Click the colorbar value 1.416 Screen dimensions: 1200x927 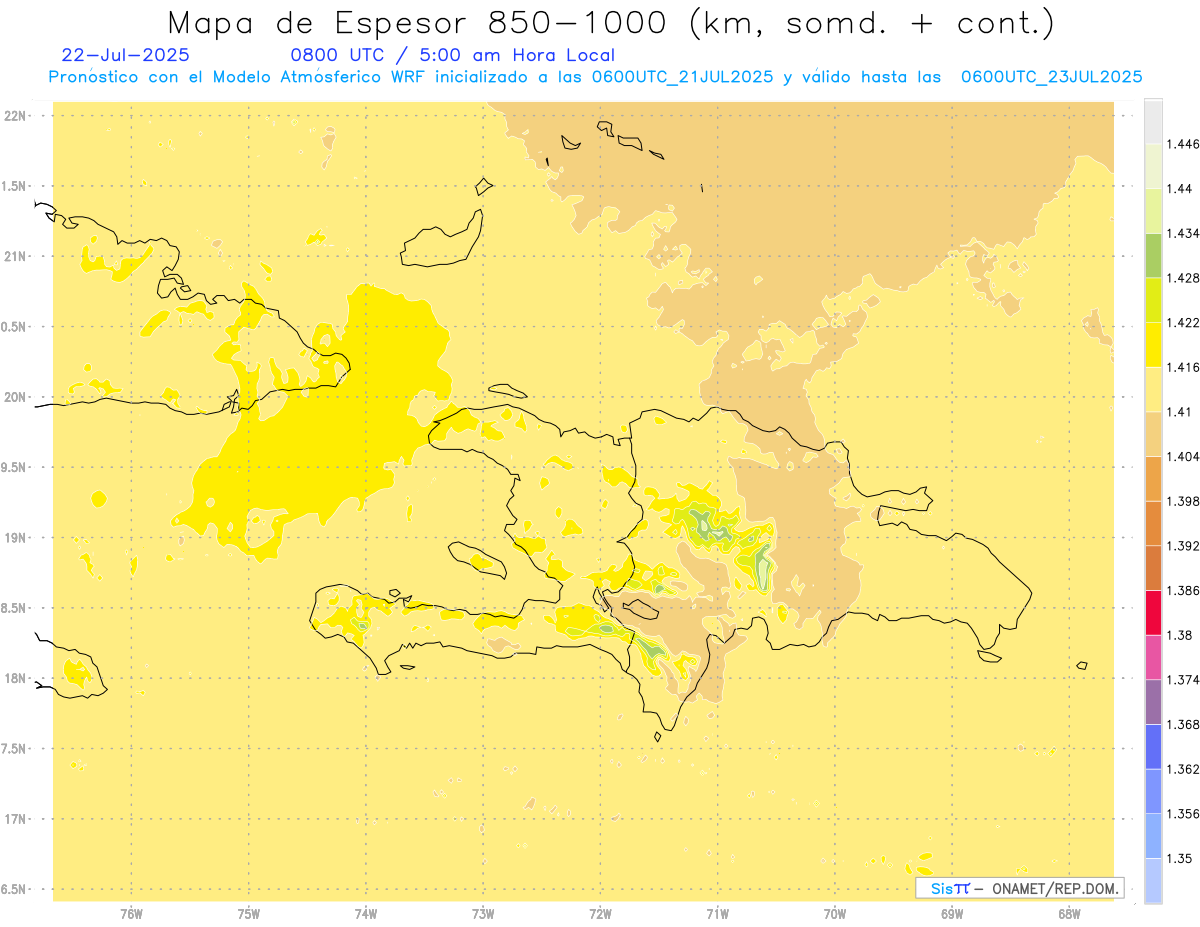1185,367
